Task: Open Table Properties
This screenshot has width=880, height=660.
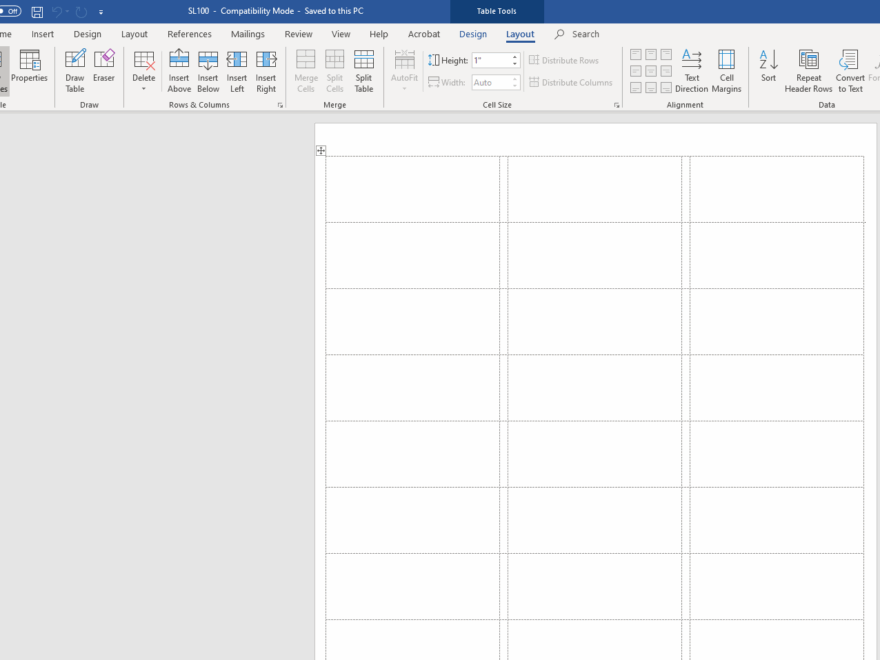Action: 29,70
